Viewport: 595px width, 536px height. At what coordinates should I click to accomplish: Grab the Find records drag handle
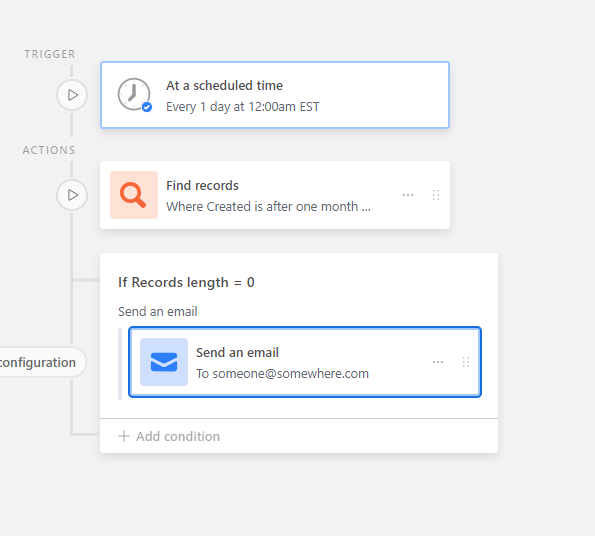click(436, 195)
